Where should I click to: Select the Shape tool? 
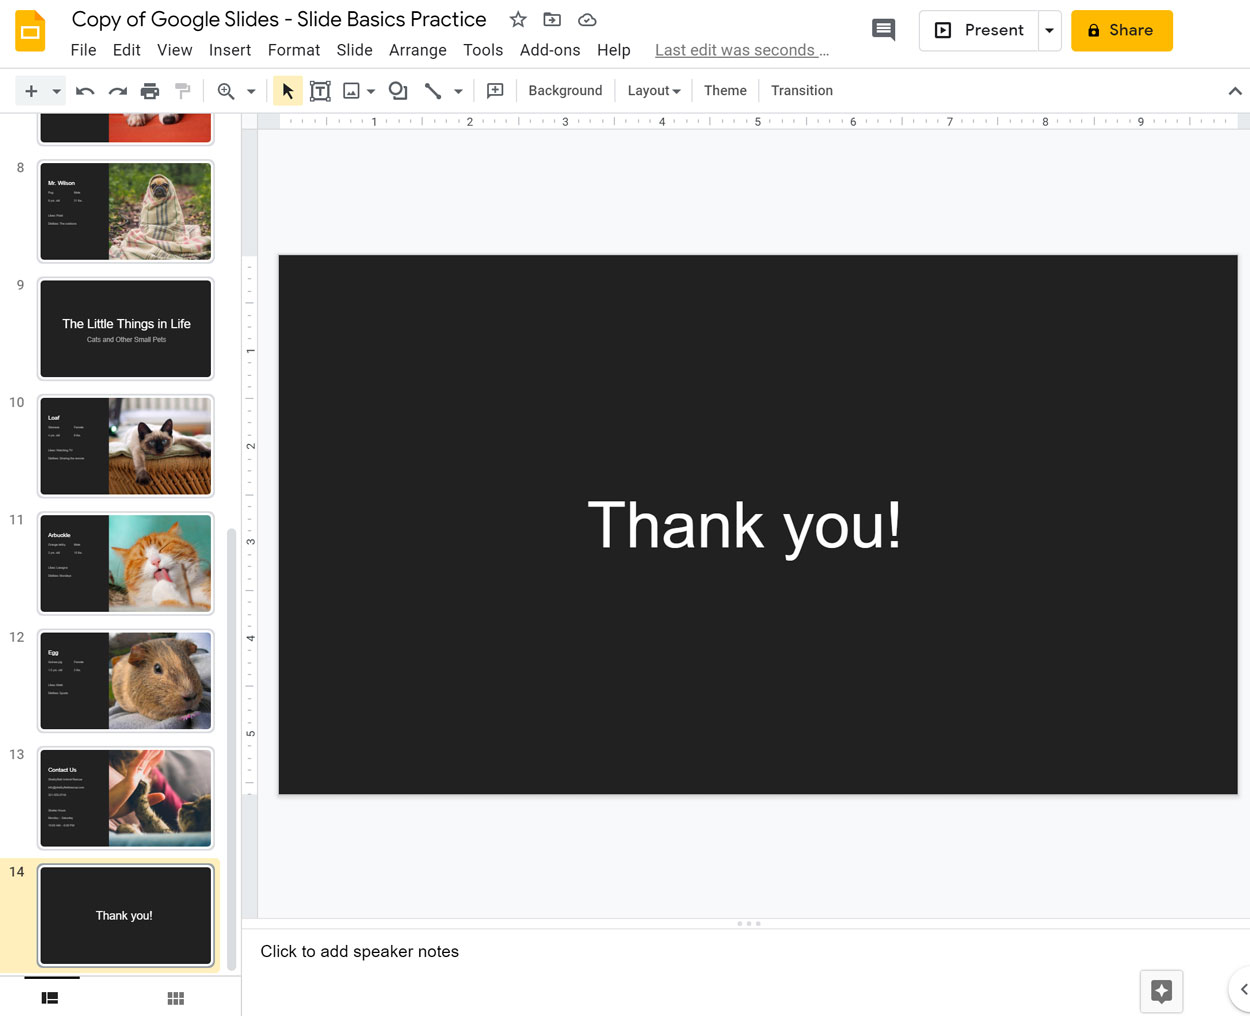click(x=398, y=90)
